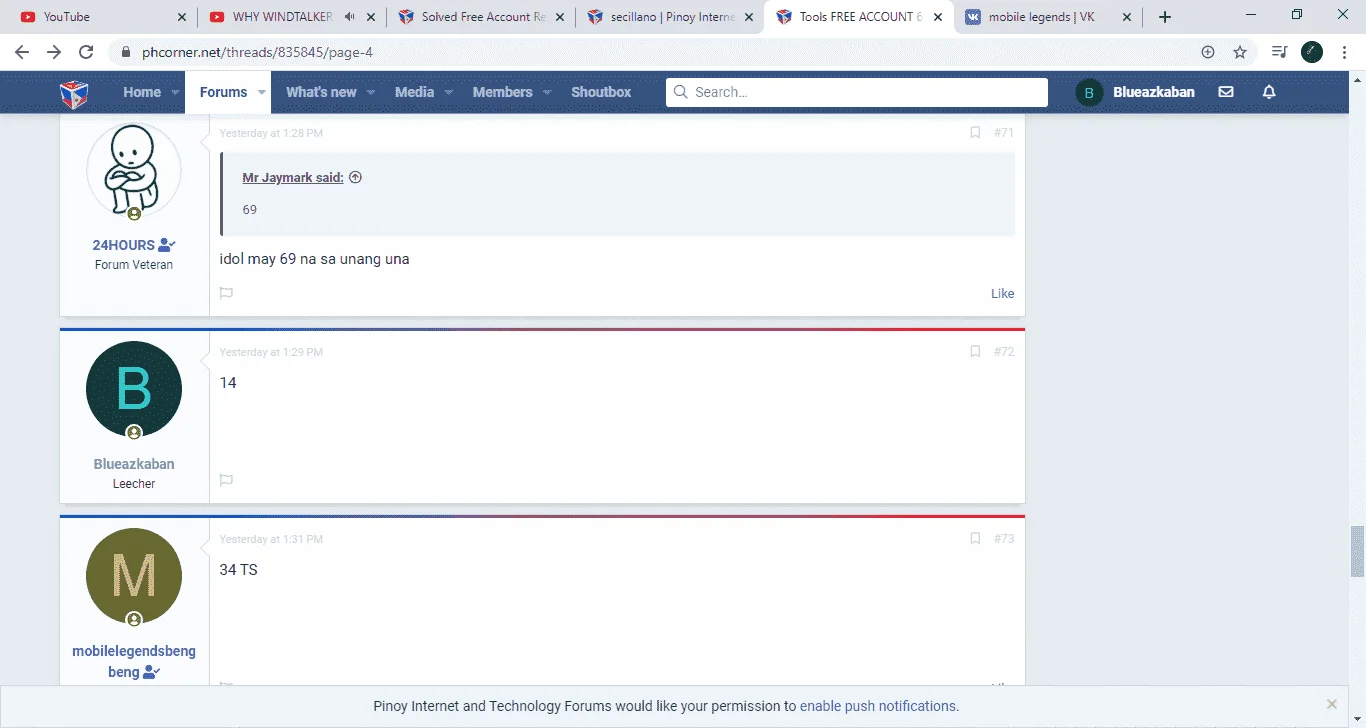
Task: Close the YouTube tab
Action: coord(181,17)
